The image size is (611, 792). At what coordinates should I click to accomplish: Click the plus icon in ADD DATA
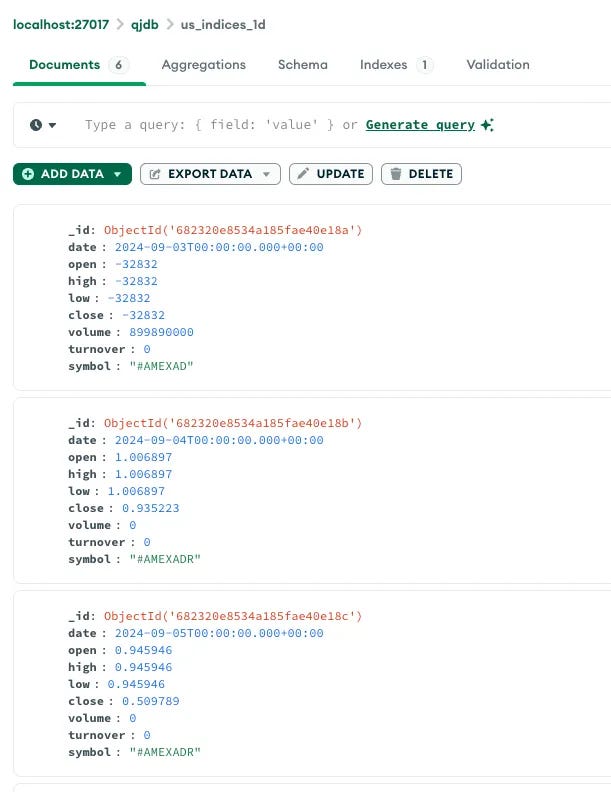click(x=28, y=174)
